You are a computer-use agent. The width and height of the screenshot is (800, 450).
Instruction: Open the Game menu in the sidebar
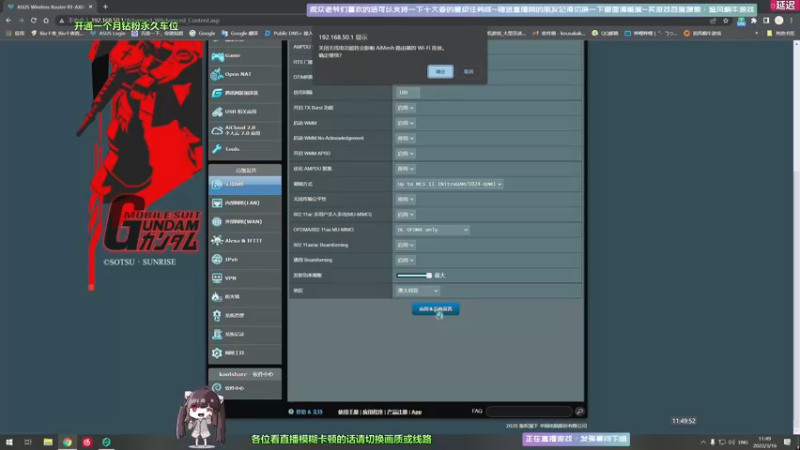click(245, 55)
